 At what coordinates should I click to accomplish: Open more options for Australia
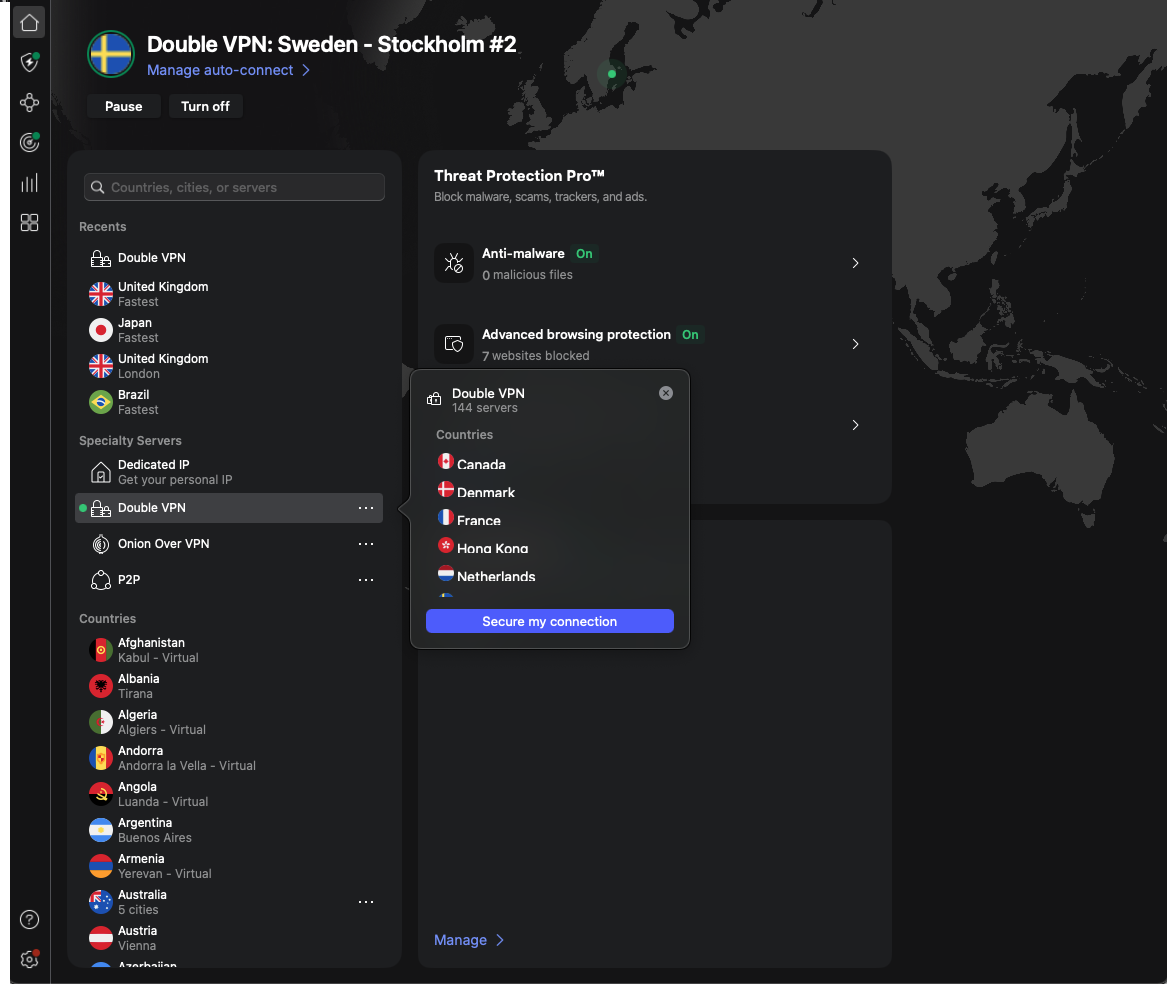pos(366,902)
